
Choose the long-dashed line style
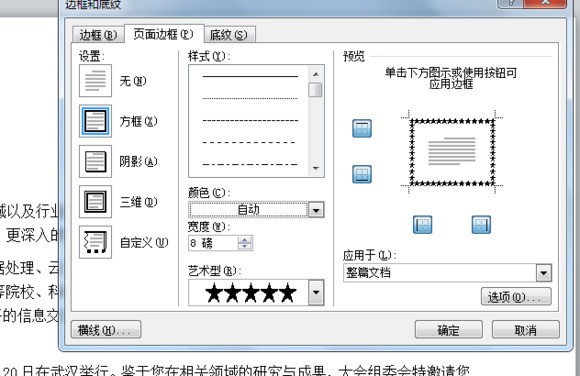pyautogui.click(x=249, y=142)
